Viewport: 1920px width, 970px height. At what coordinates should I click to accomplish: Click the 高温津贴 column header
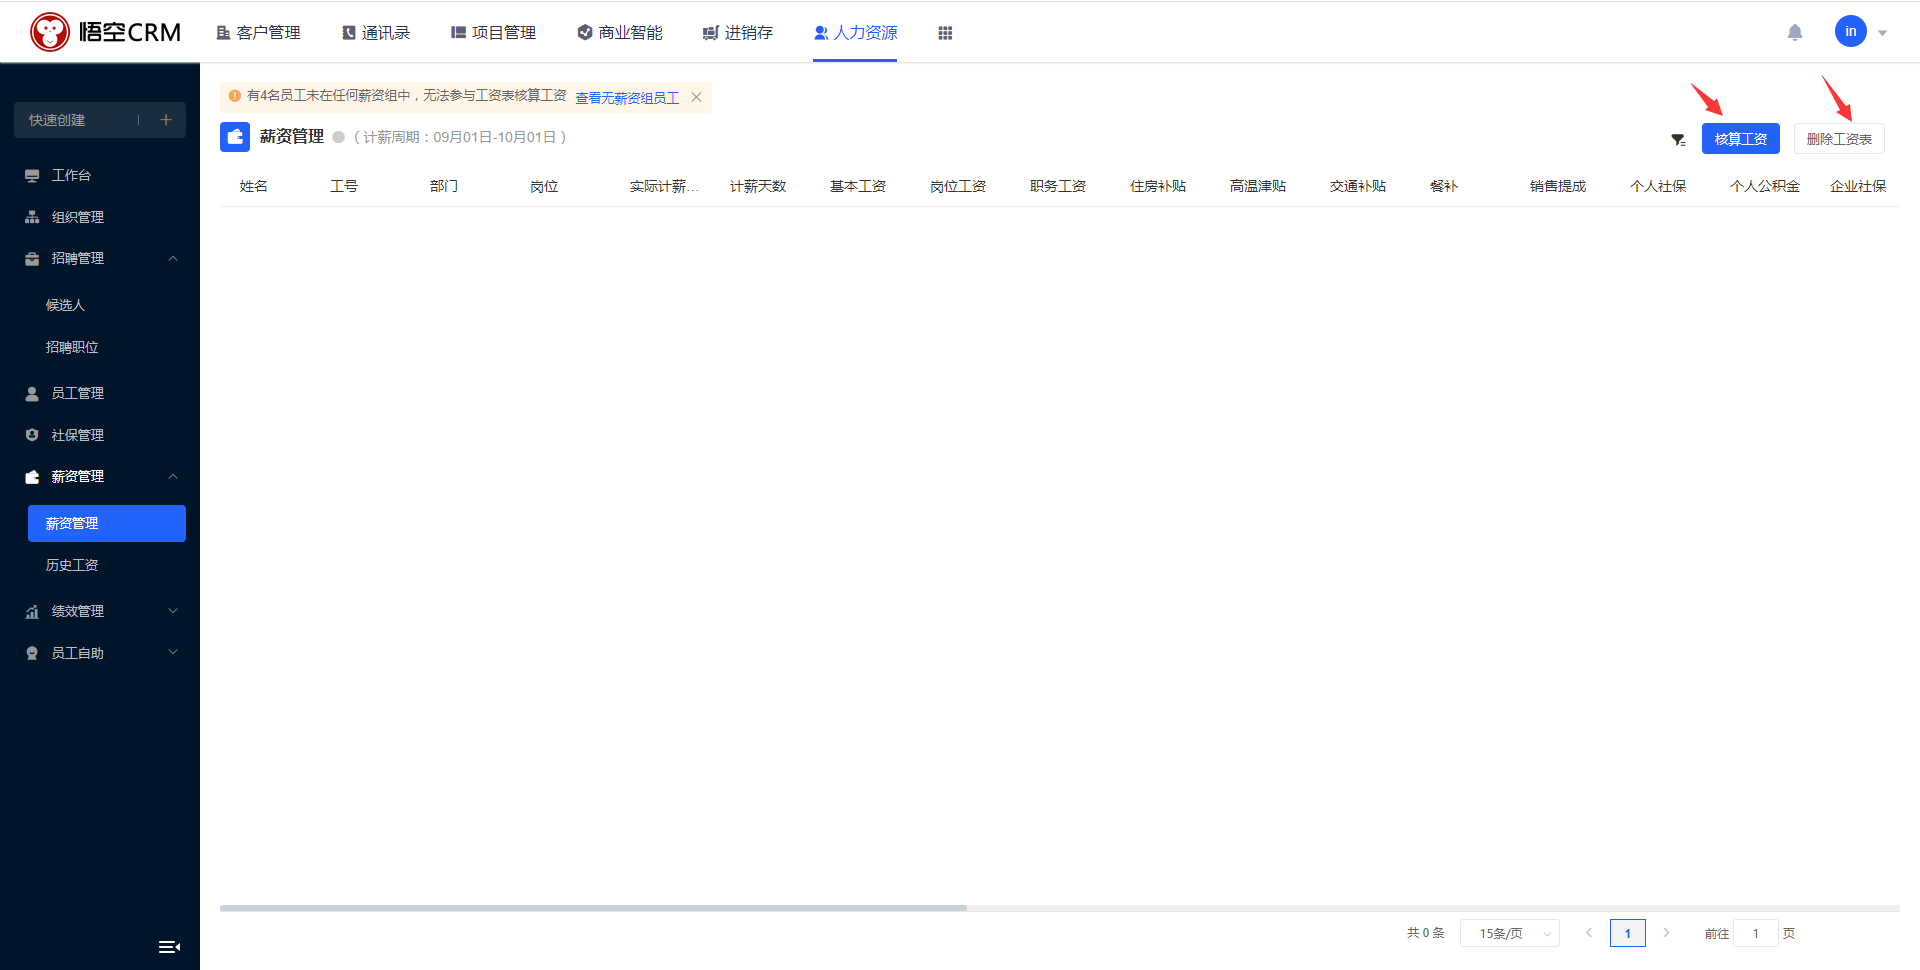tap(1258, 186)
